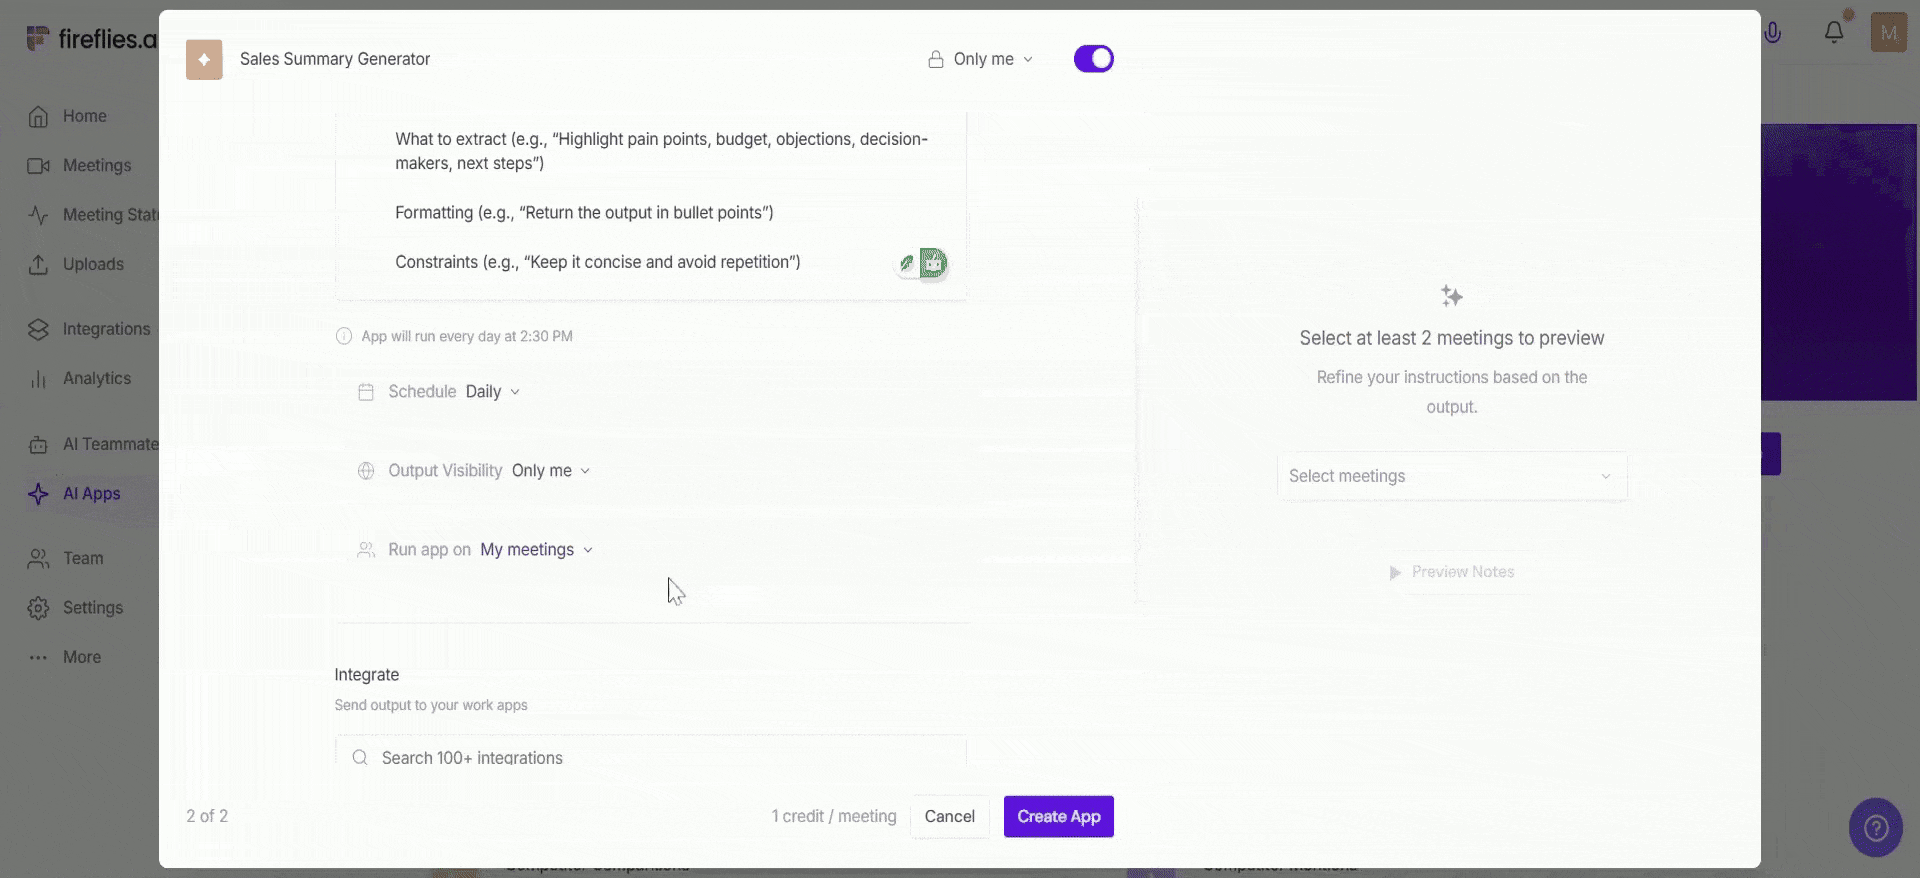This screenshot has width=1920, height=878.
Task: Click the globe icon beside Output Visibility
Action: pyautogui.click(x=366, y=471)
